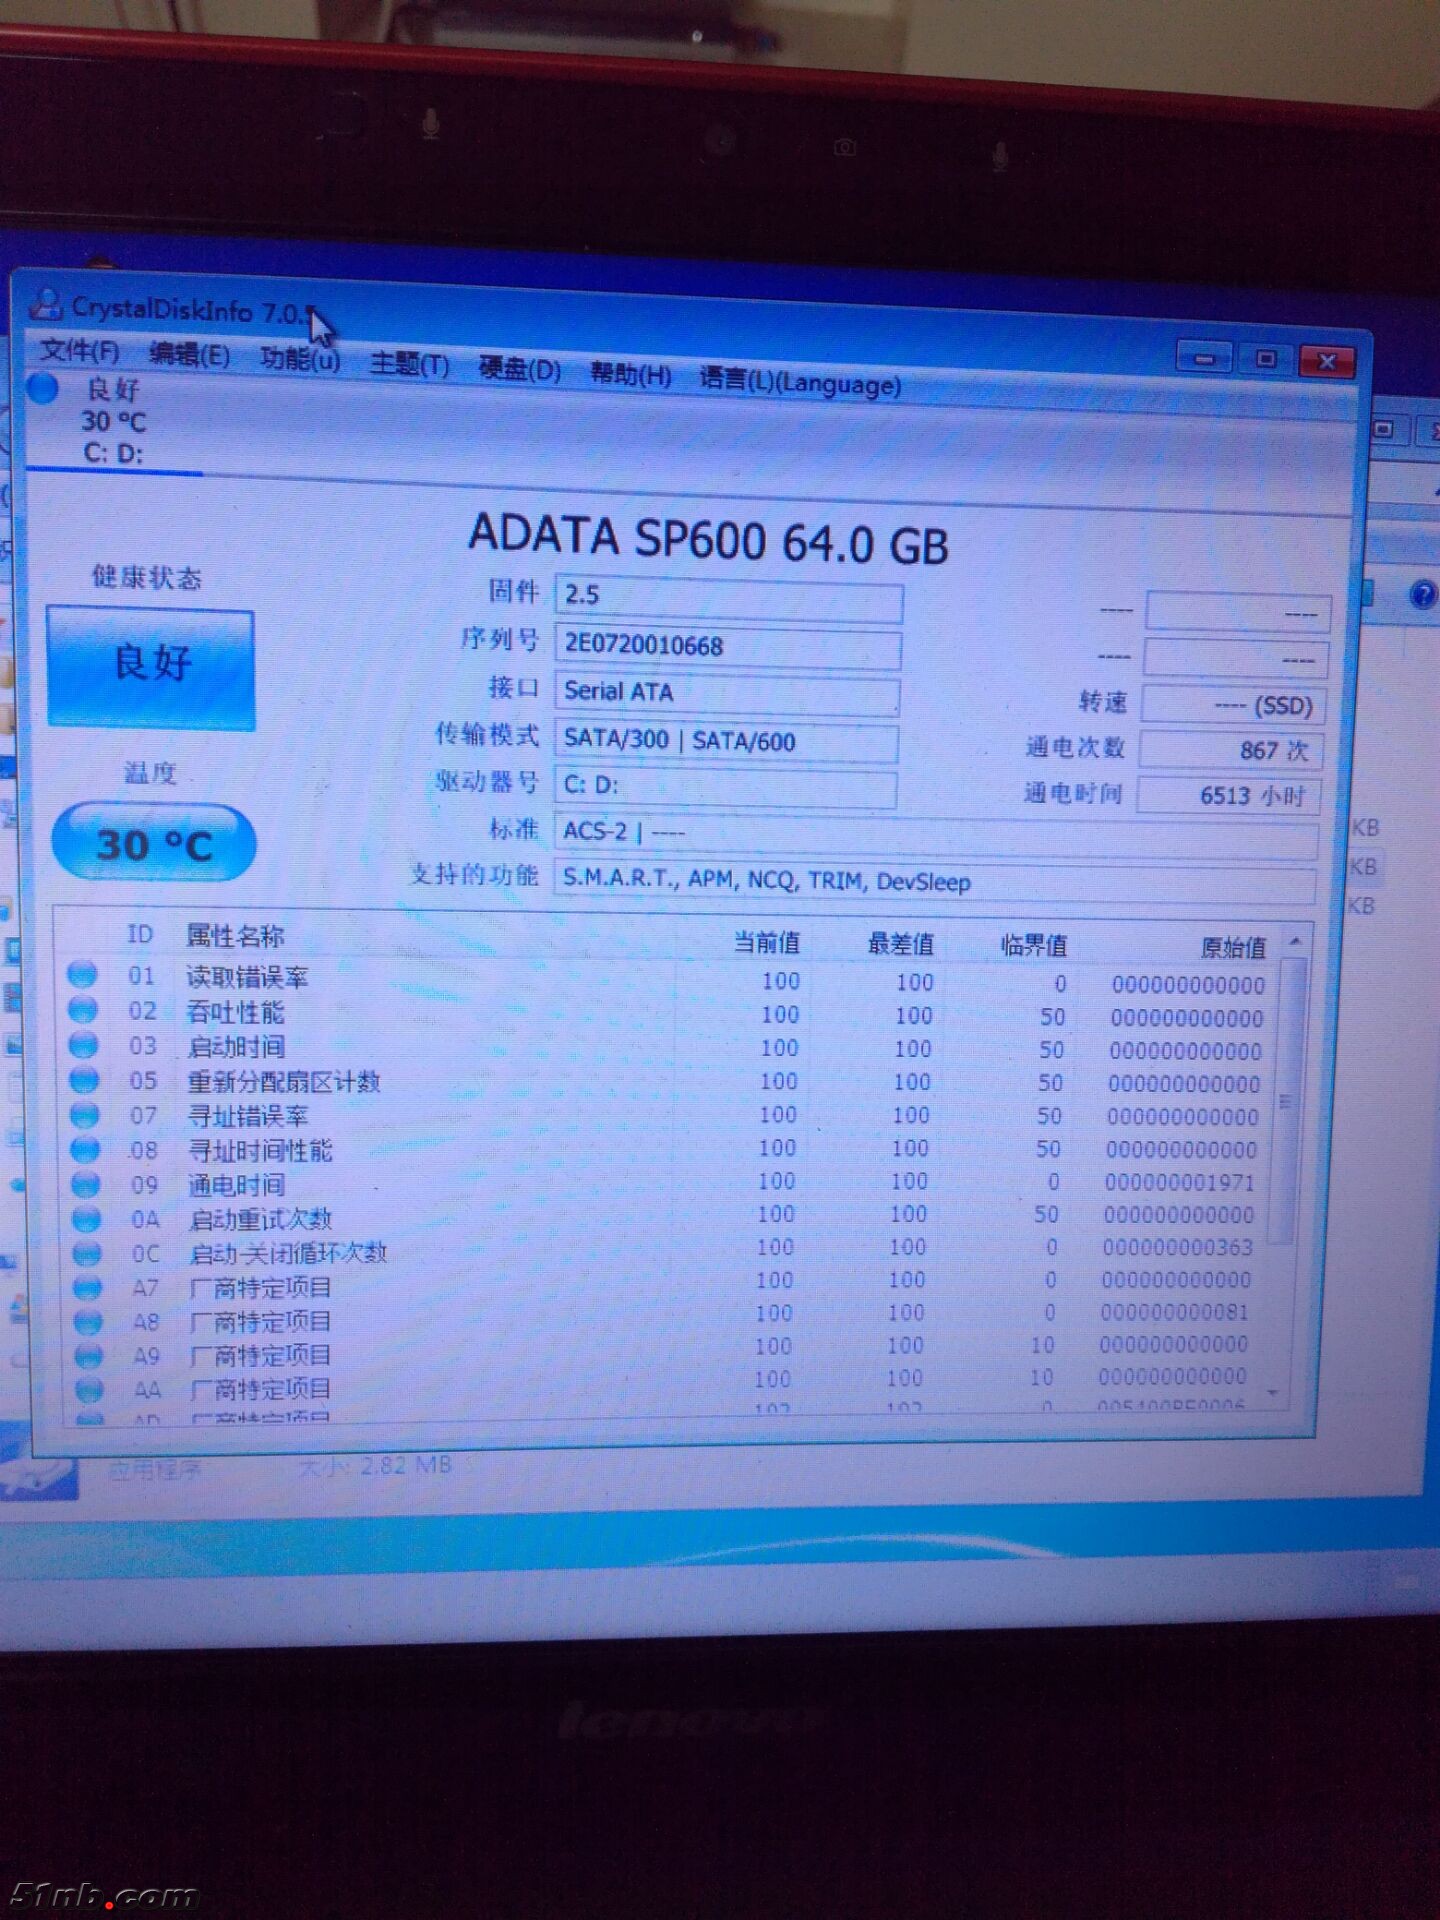Select the 启动时间 attribute row
Viewport: 1440px width, 1920px height.
[668, 1048]
